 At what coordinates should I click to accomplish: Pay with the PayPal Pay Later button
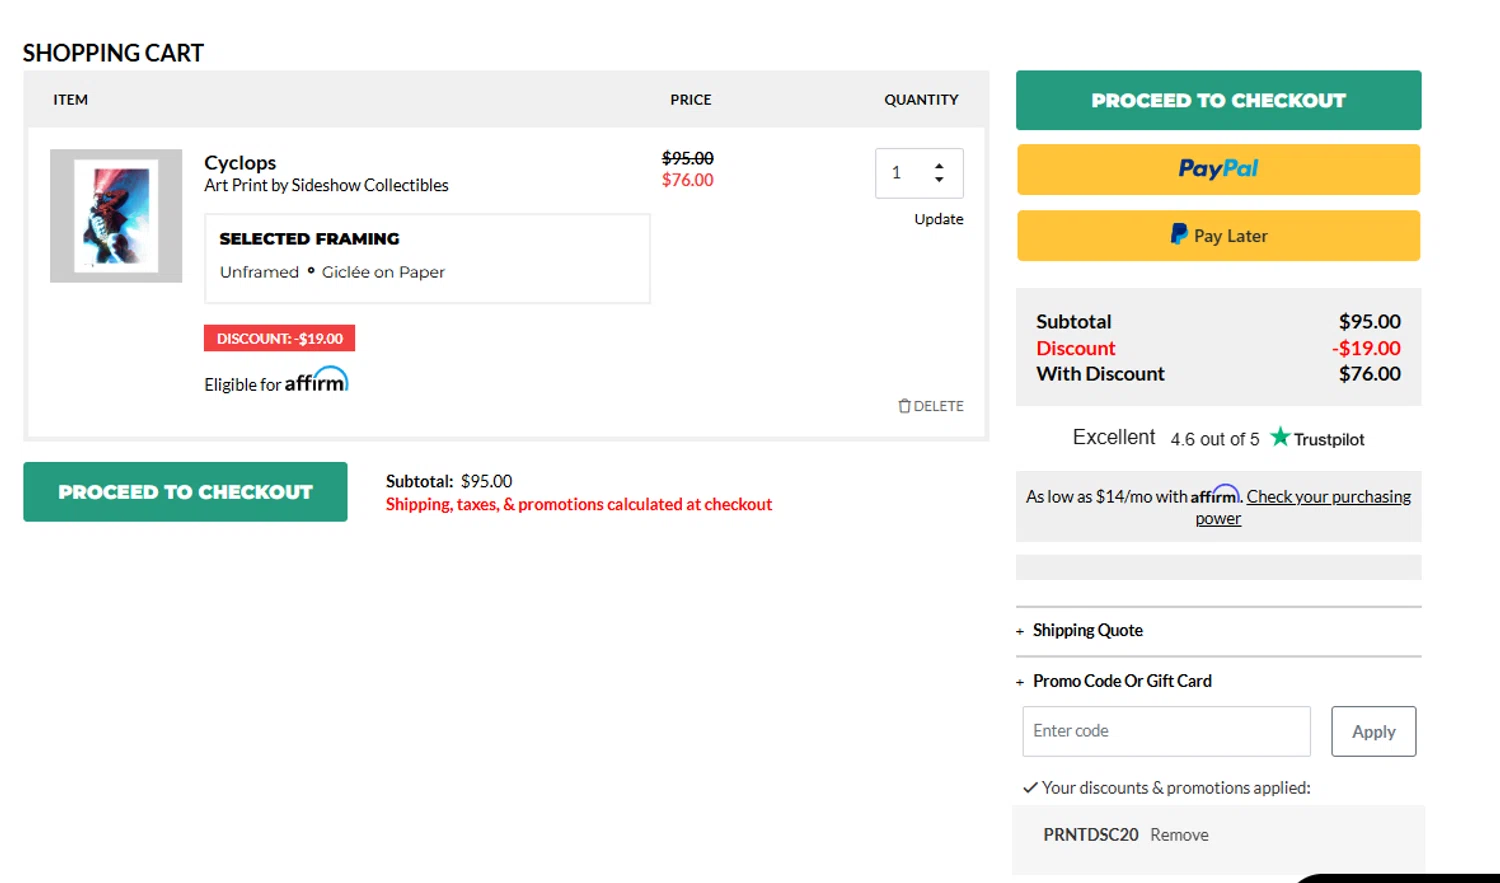(x=1218, y=236)
